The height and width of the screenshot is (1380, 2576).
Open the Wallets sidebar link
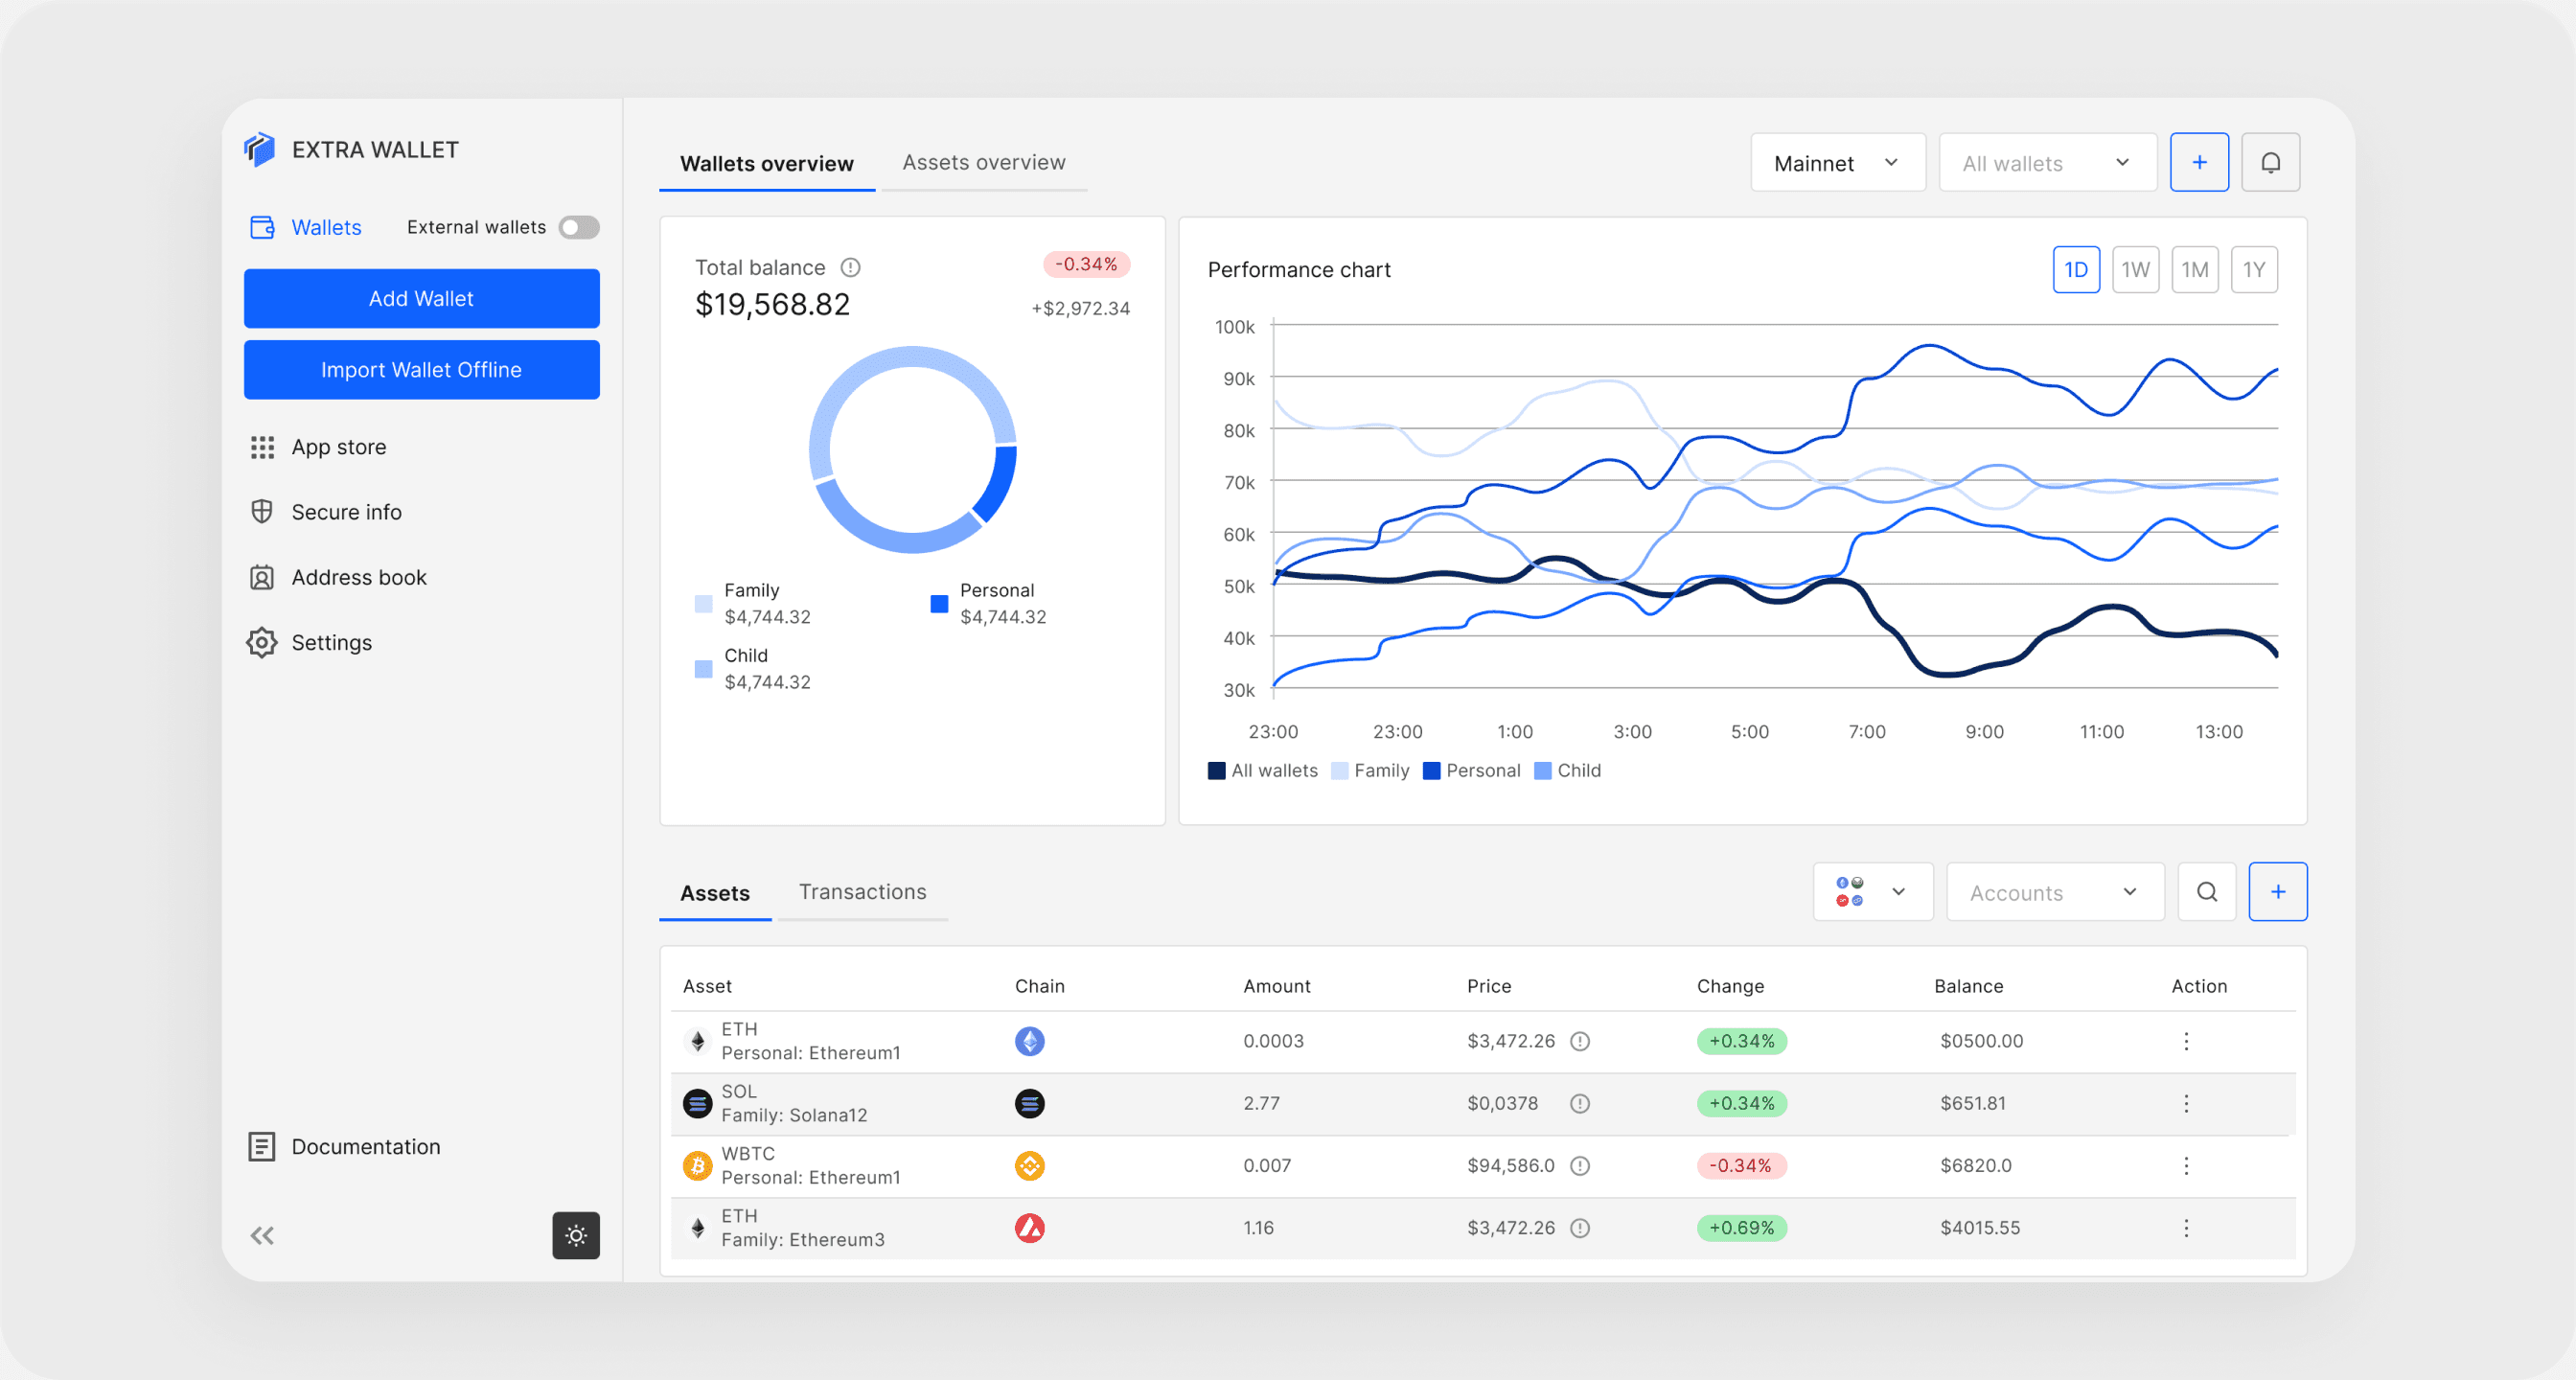[x=305, y=227]
